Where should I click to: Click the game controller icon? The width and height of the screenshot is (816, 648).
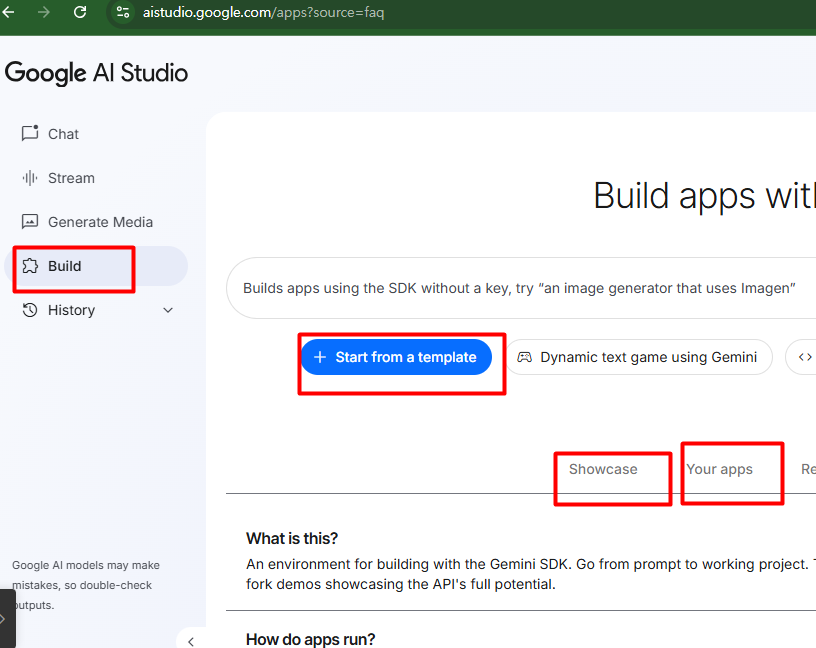[524, 357]
